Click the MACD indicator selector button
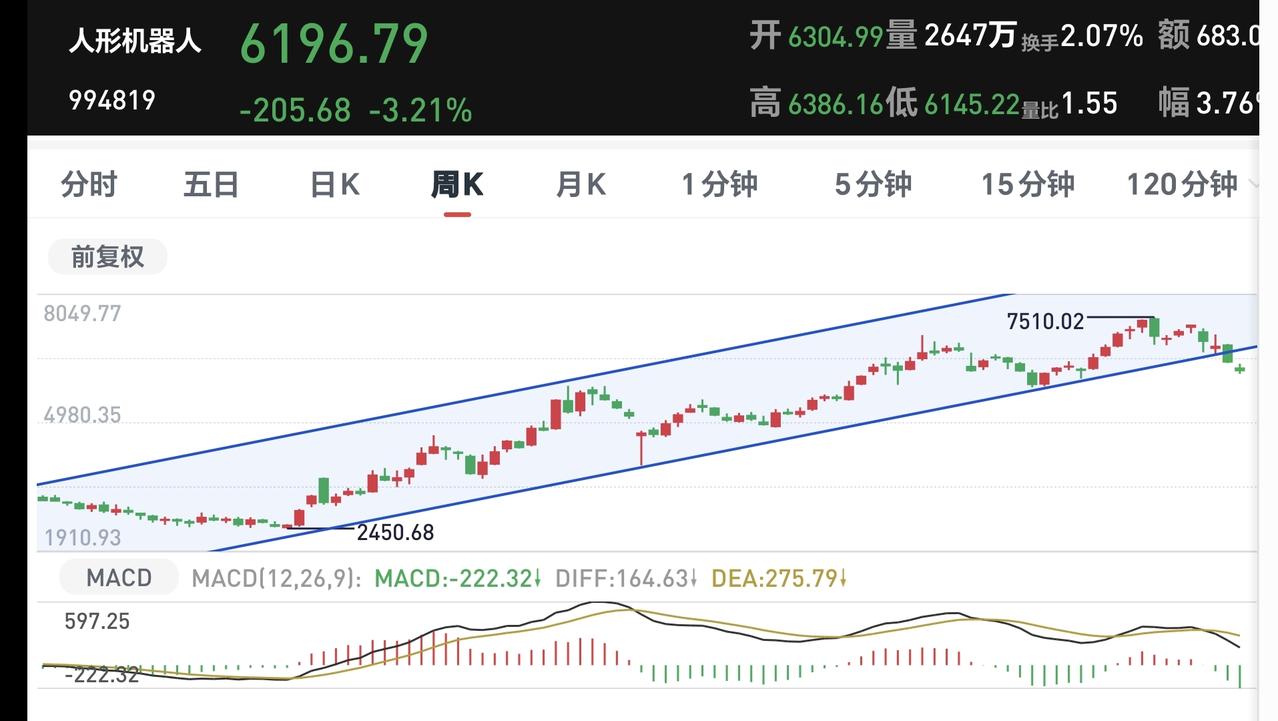 click(118, 577)
